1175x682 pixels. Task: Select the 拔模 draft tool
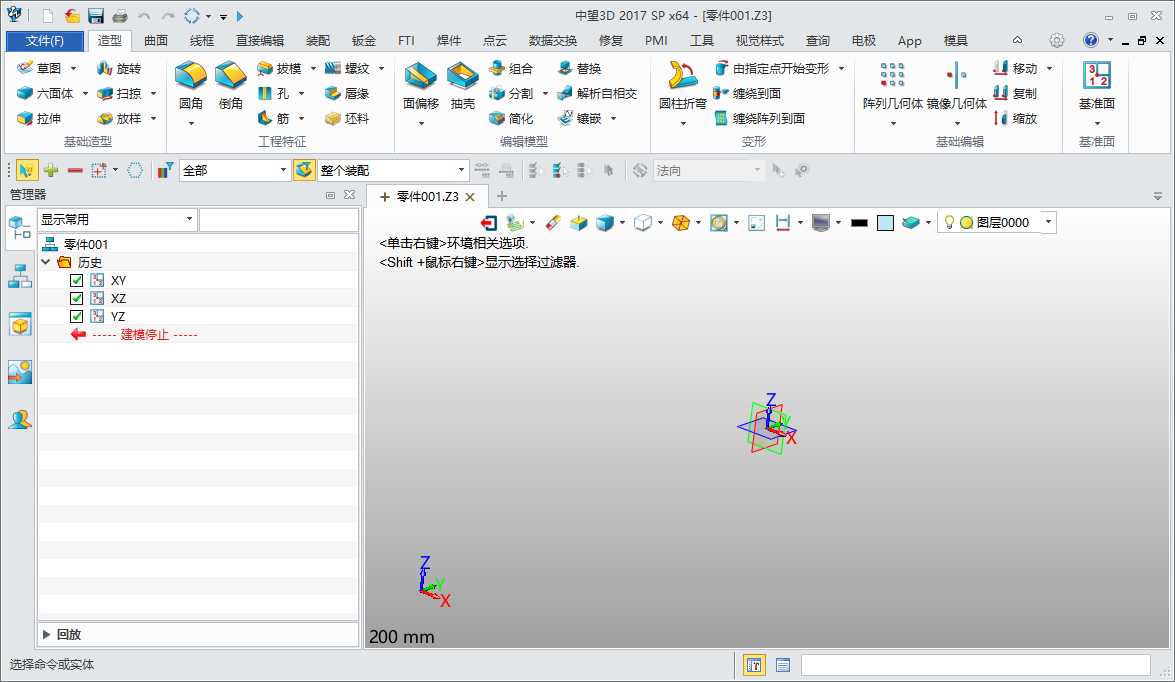pos(279,68)
